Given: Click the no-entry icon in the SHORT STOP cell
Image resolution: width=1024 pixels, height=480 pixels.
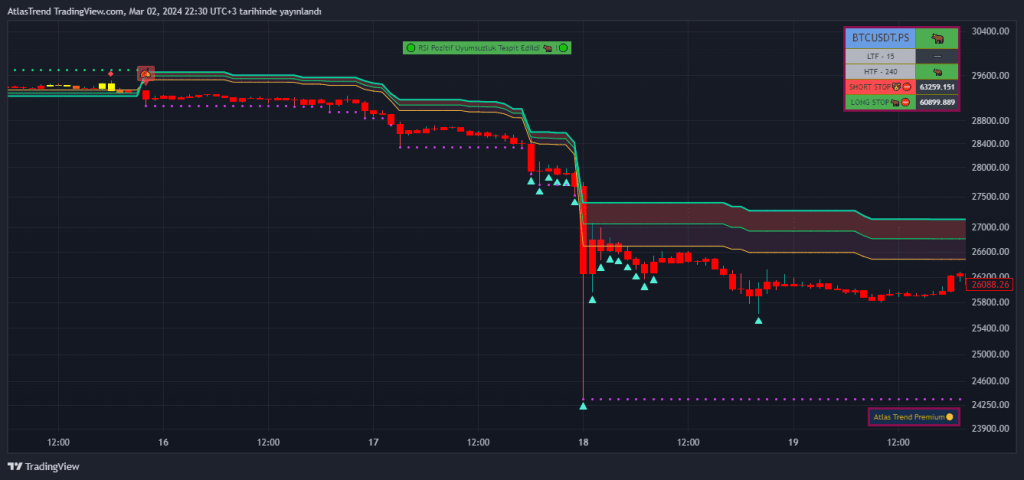Looking at the screenshot, I should point(907,88).
